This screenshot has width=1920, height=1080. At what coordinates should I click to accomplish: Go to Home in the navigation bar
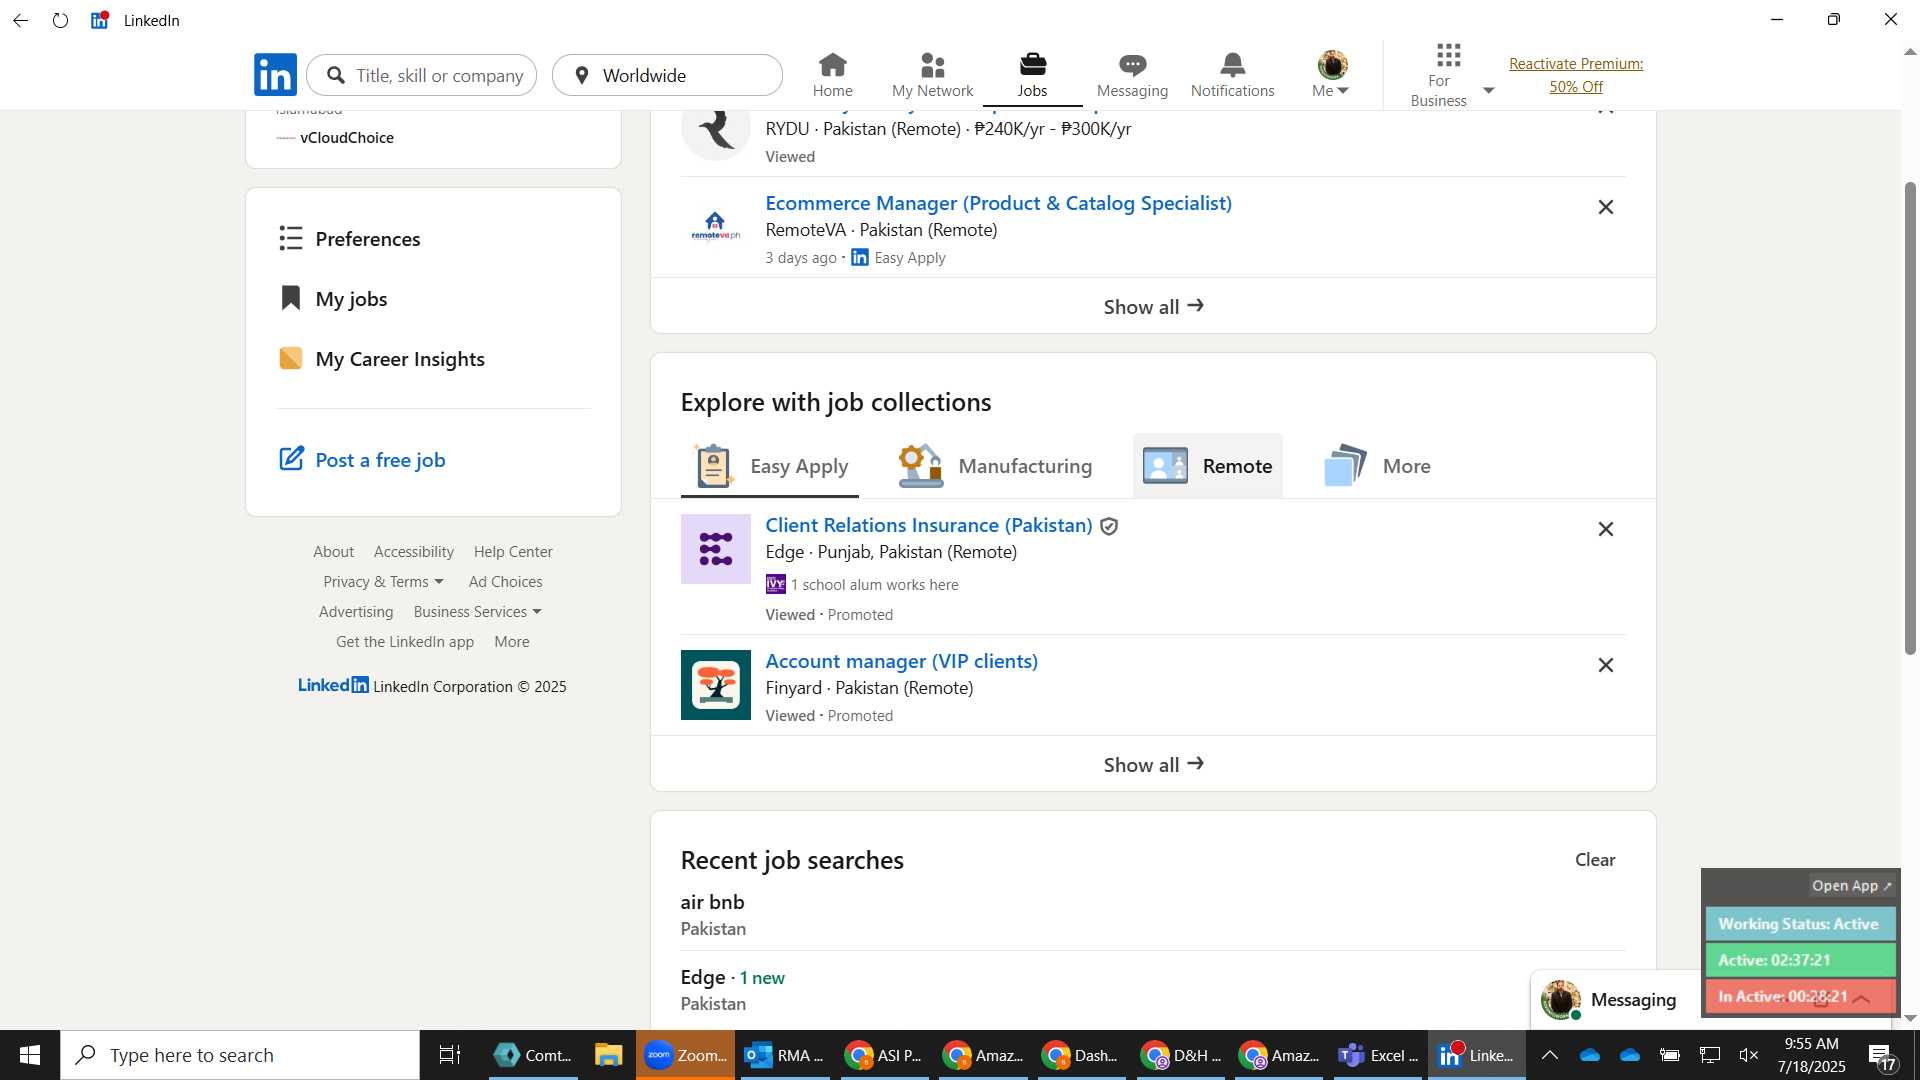coord(832,75)
